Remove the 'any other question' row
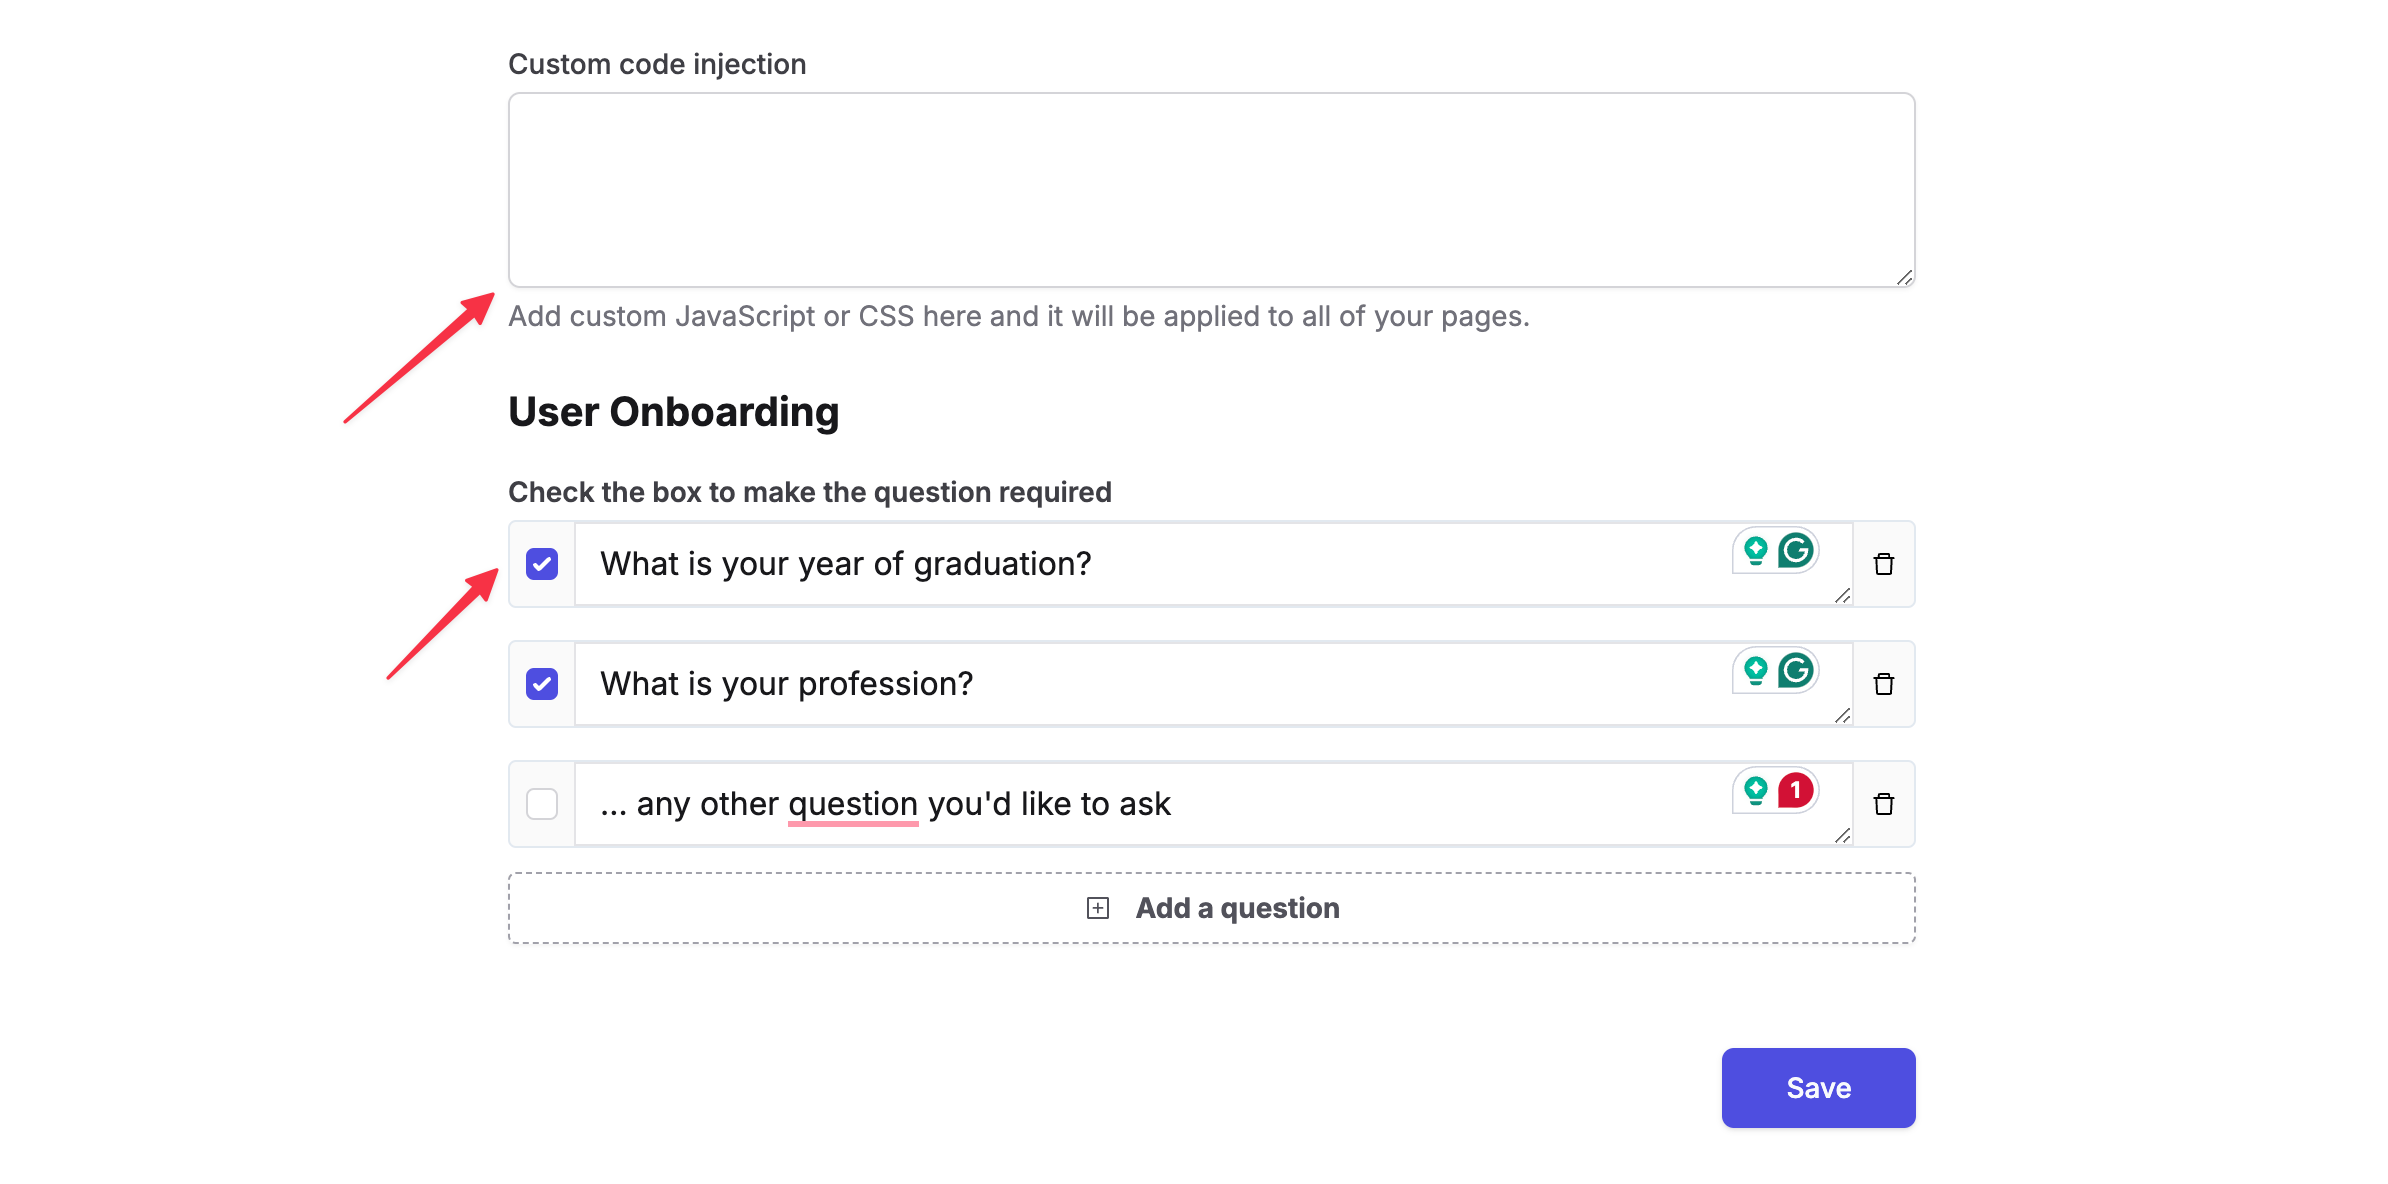 click(x=1883, y=804)
